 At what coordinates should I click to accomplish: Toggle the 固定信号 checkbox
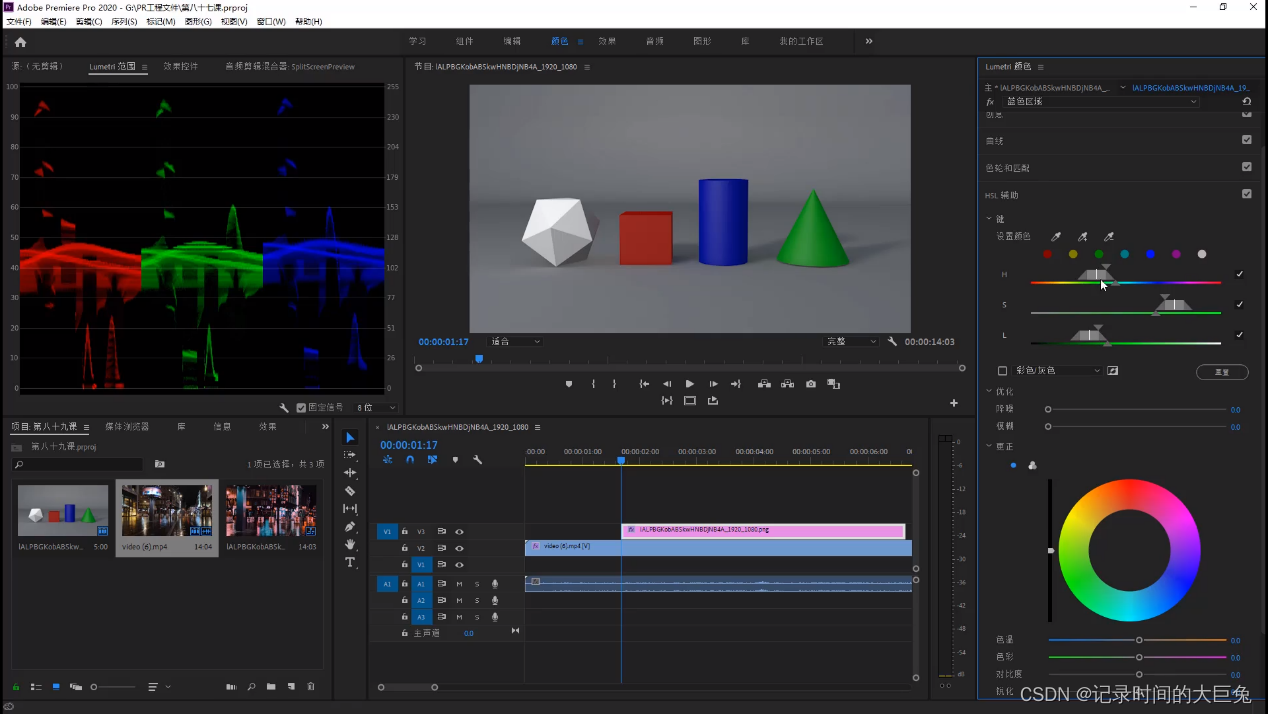point(301,408)
